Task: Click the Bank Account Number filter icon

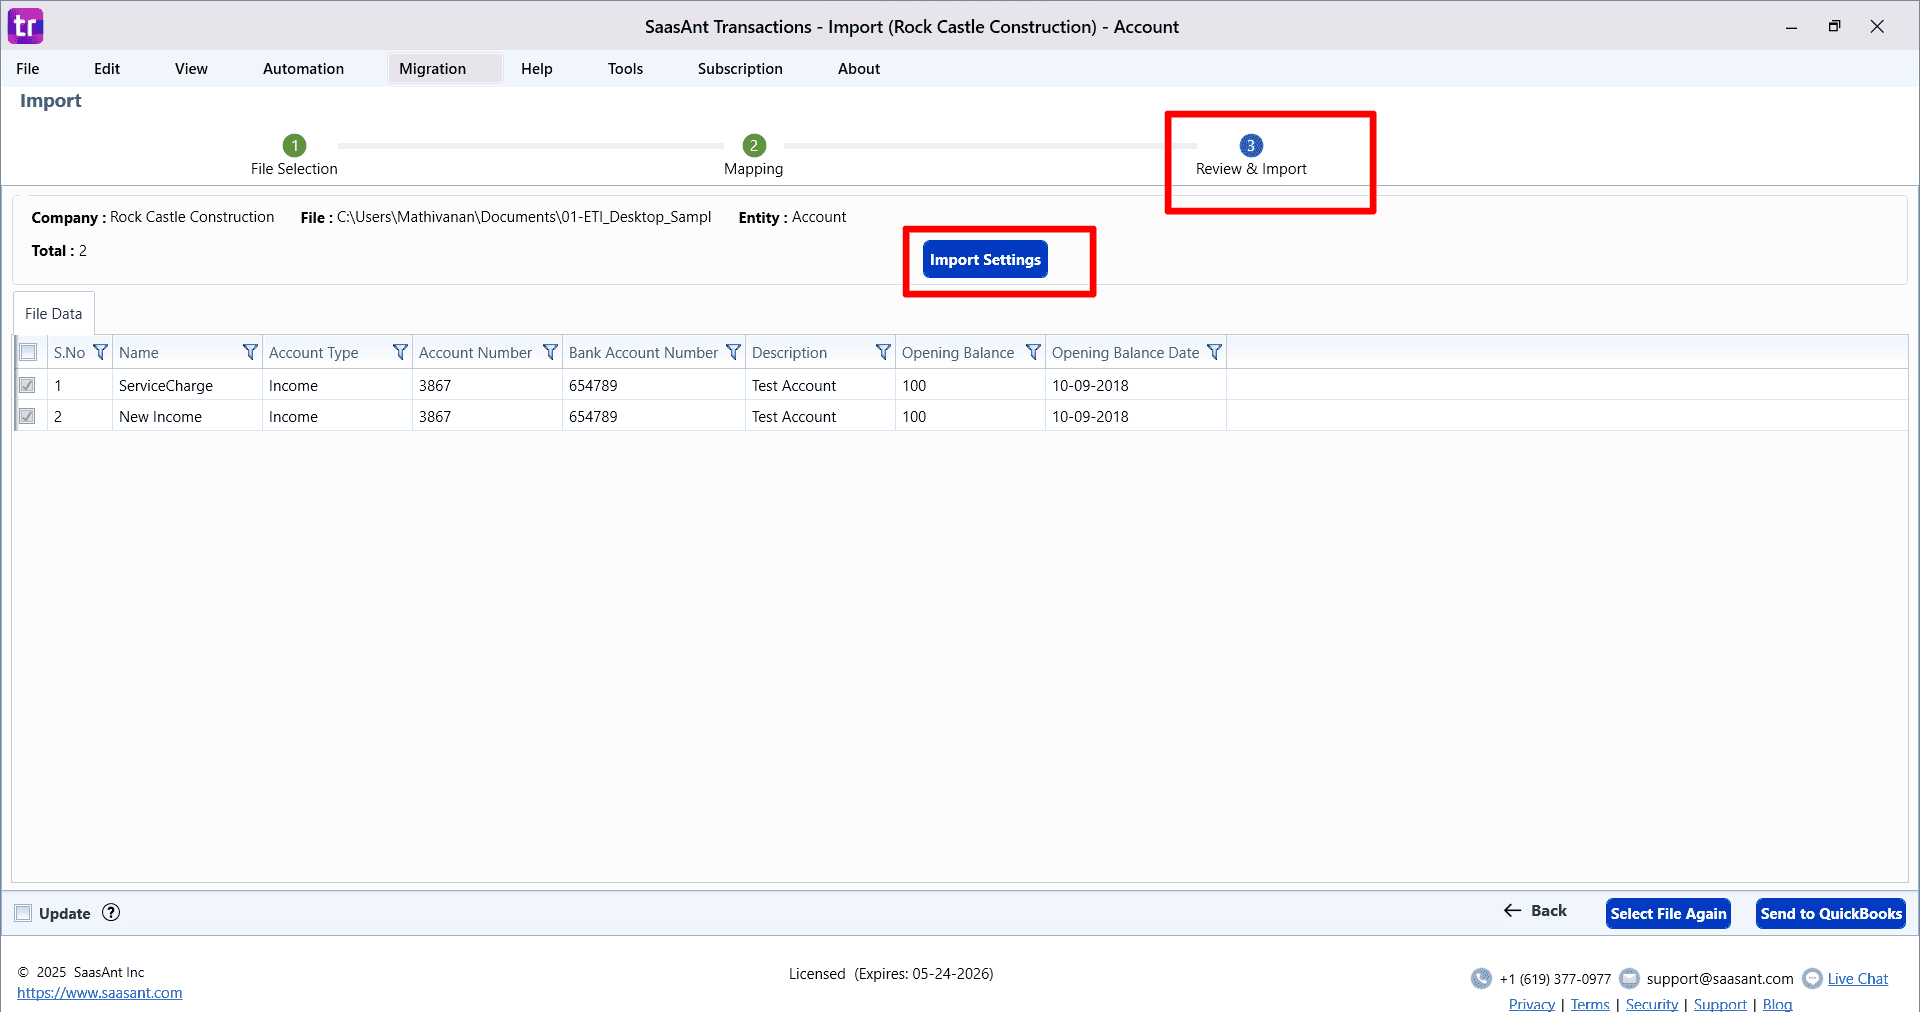Action: tap(733, 352)
